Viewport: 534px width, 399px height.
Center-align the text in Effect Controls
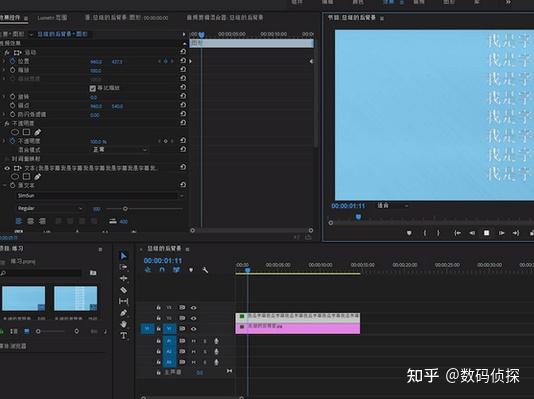click(31, 221)
